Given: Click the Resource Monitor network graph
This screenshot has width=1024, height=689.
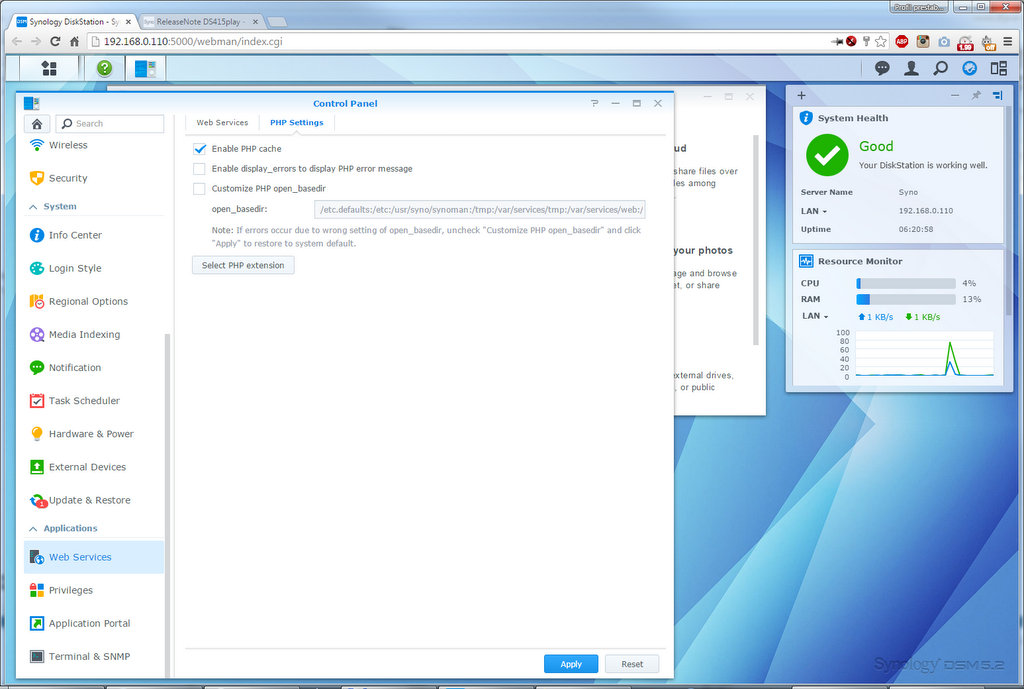Looking at the screenshot, I should tap(925, 353).
